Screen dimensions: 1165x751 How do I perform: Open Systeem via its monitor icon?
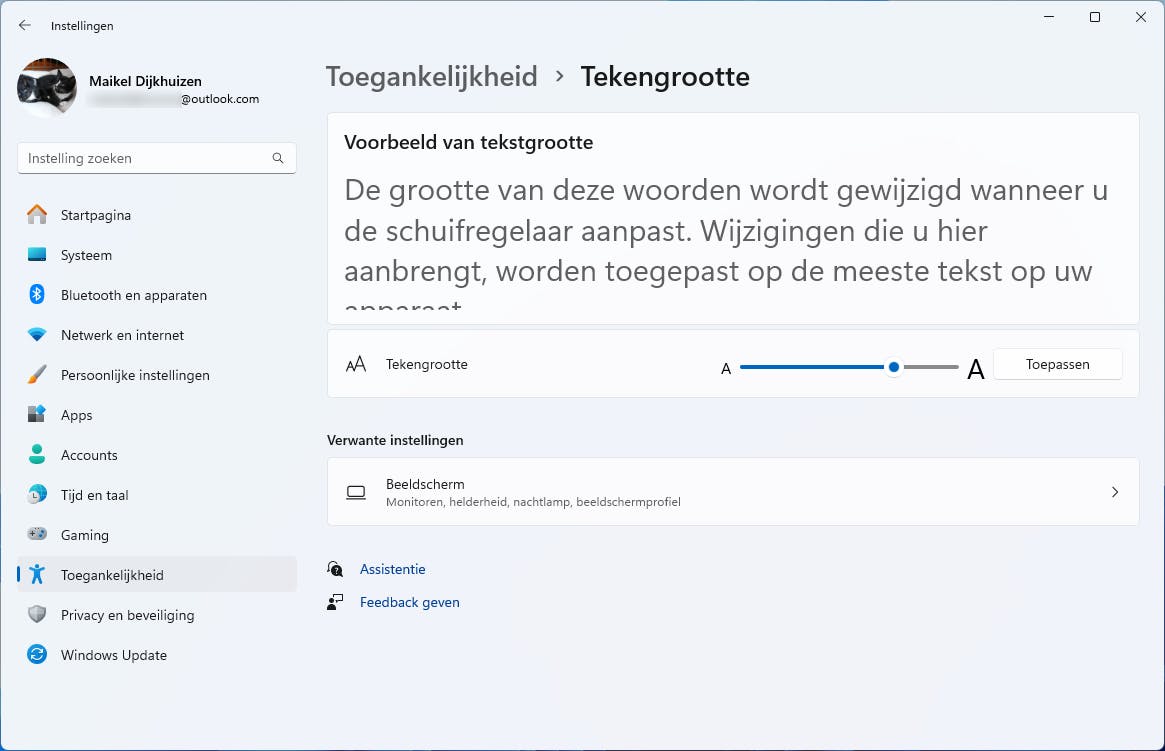37,255
